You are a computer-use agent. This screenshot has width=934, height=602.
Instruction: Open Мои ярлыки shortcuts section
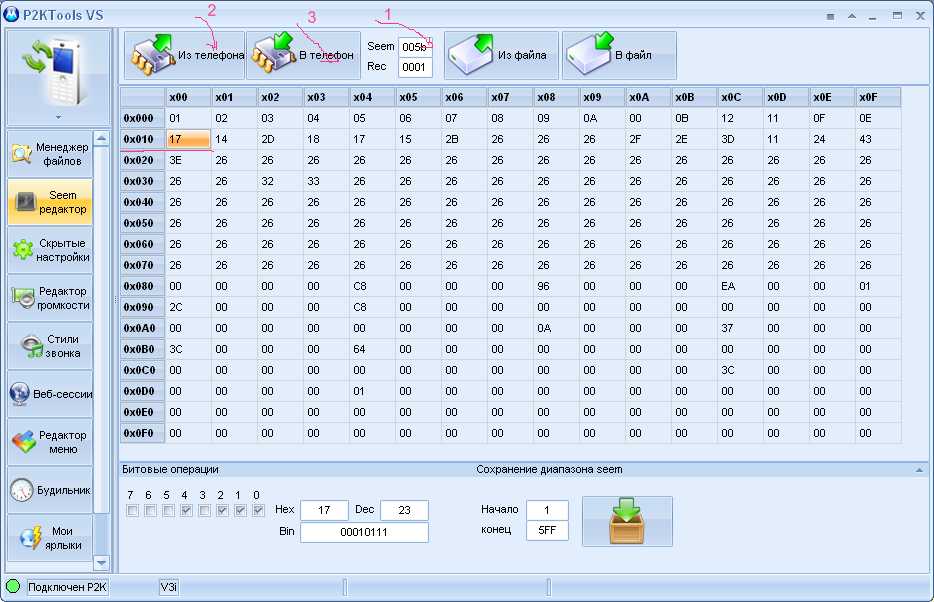click(51, 538)
